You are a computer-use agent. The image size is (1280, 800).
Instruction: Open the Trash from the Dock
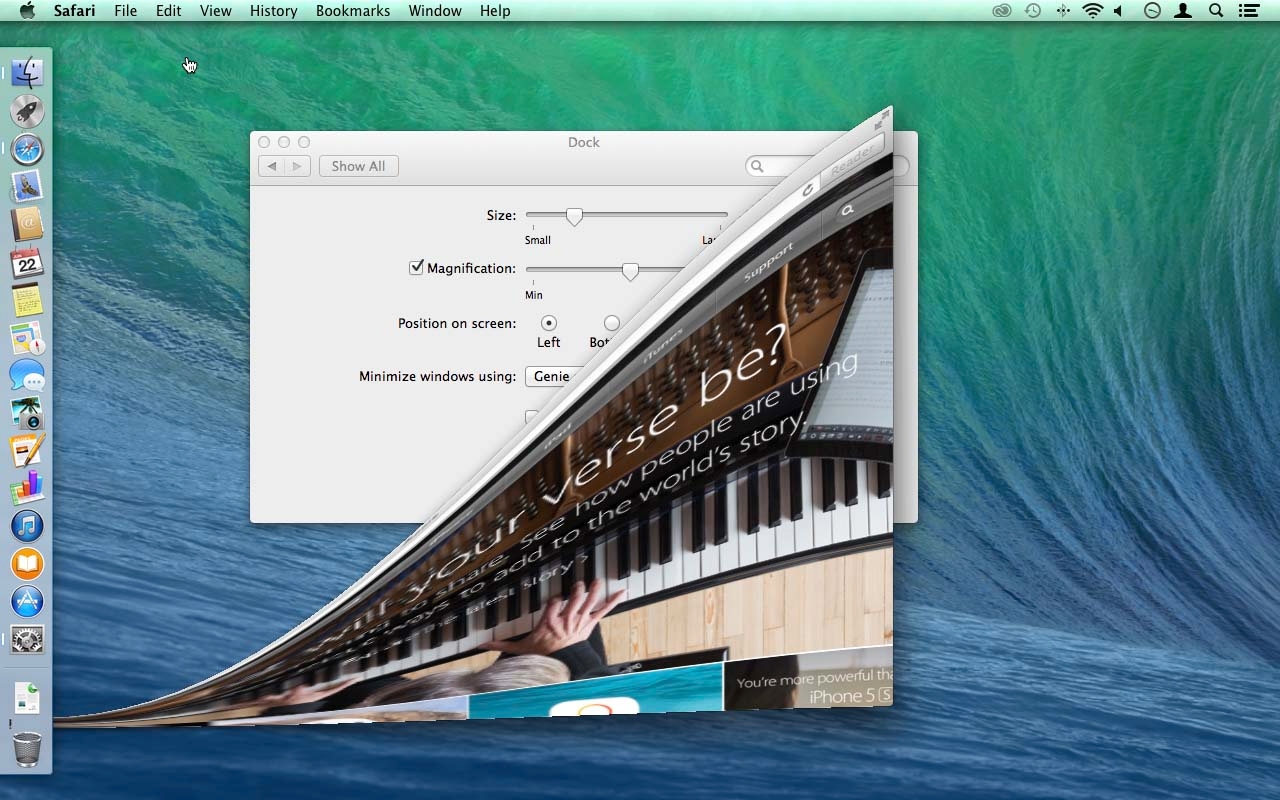pos(27,750)
